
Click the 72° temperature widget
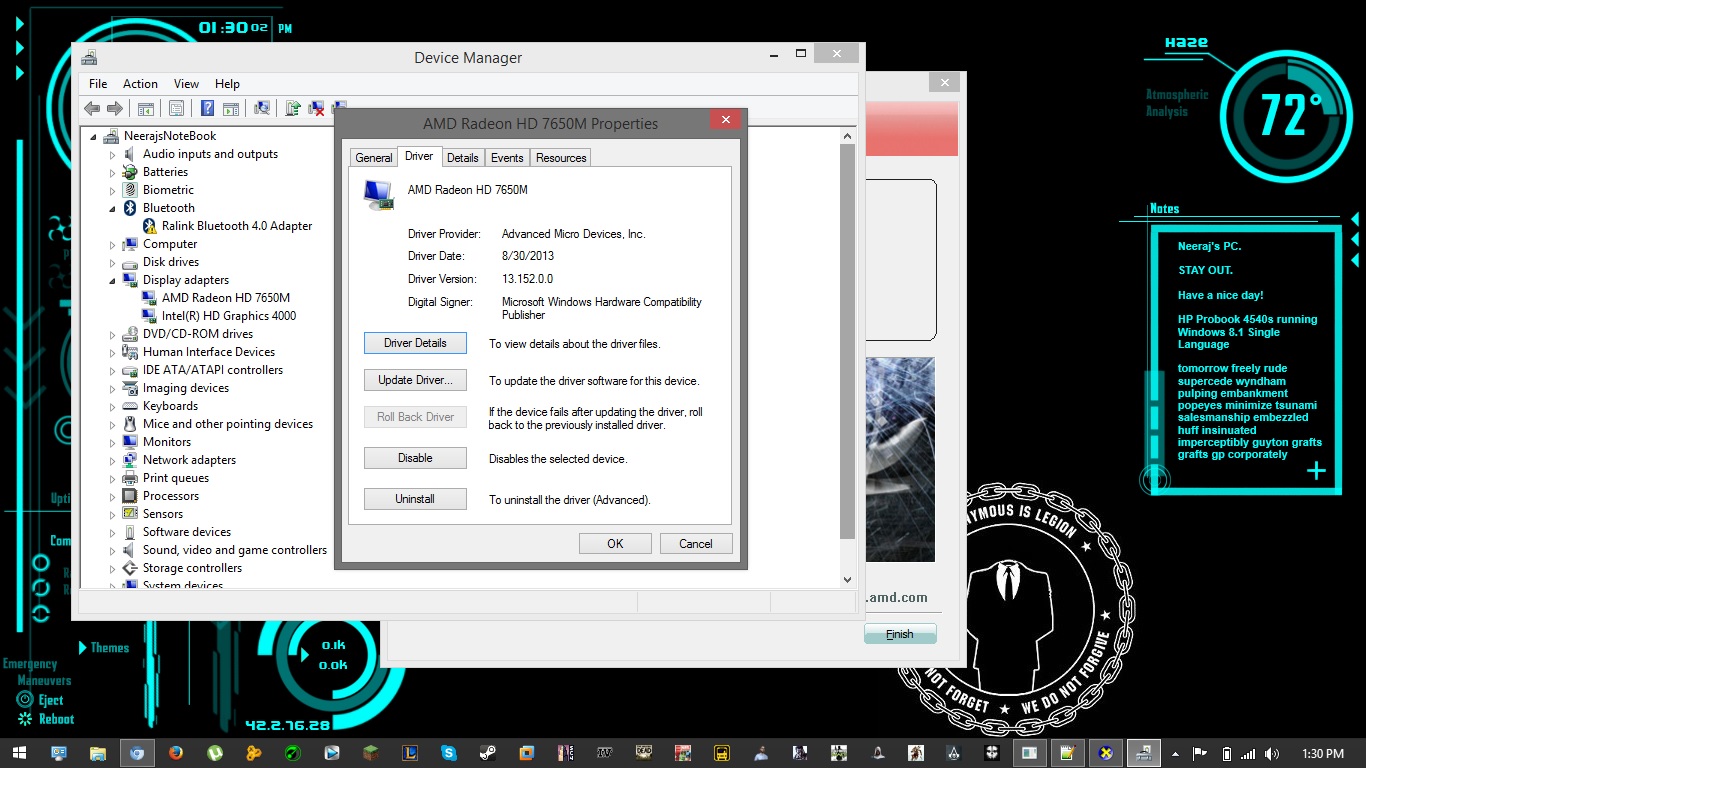1286,116
